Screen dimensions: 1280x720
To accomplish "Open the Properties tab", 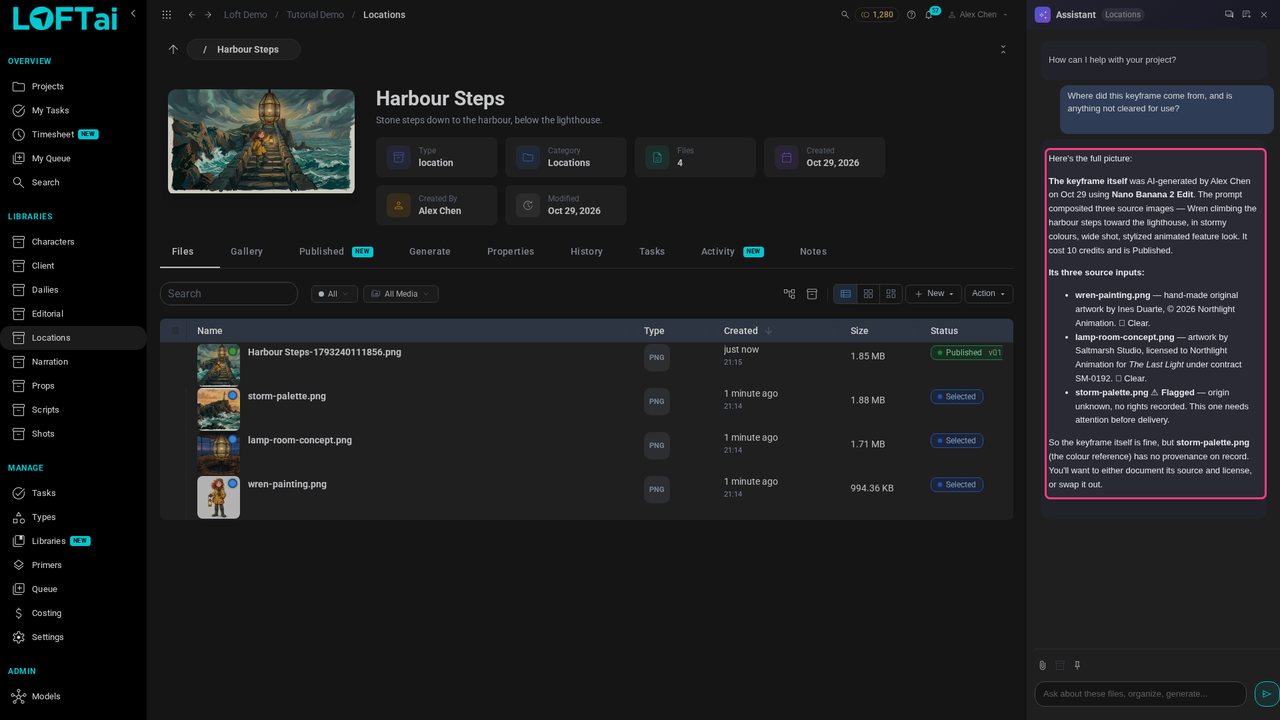I will point(510,252).
